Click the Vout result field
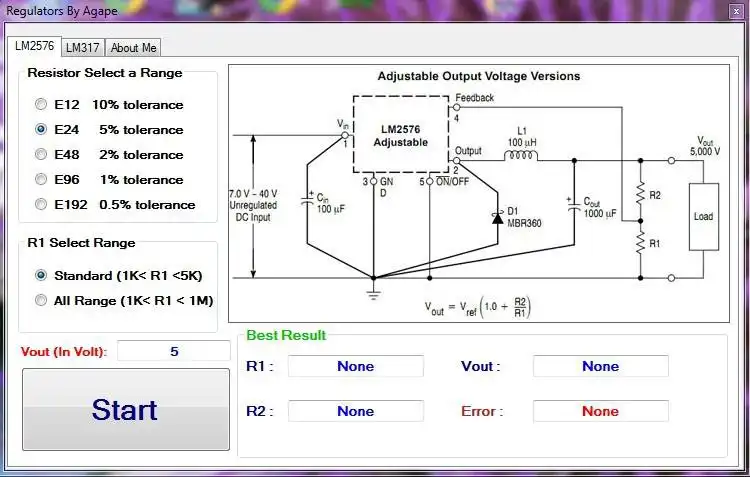The width and height of the screenshot is (750, 477). 601,366
